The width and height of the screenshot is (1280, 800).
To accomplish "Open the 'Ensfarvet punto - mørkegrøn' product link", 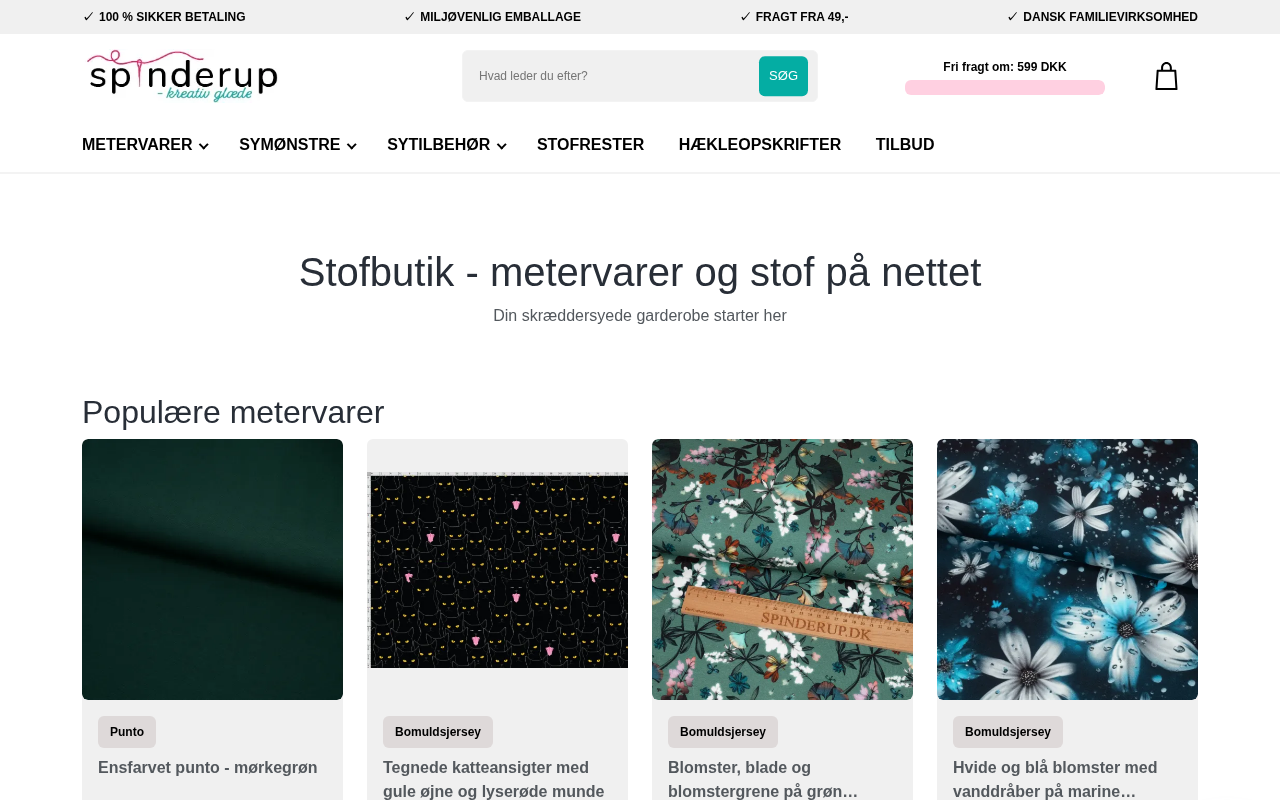I will (208, 768).
